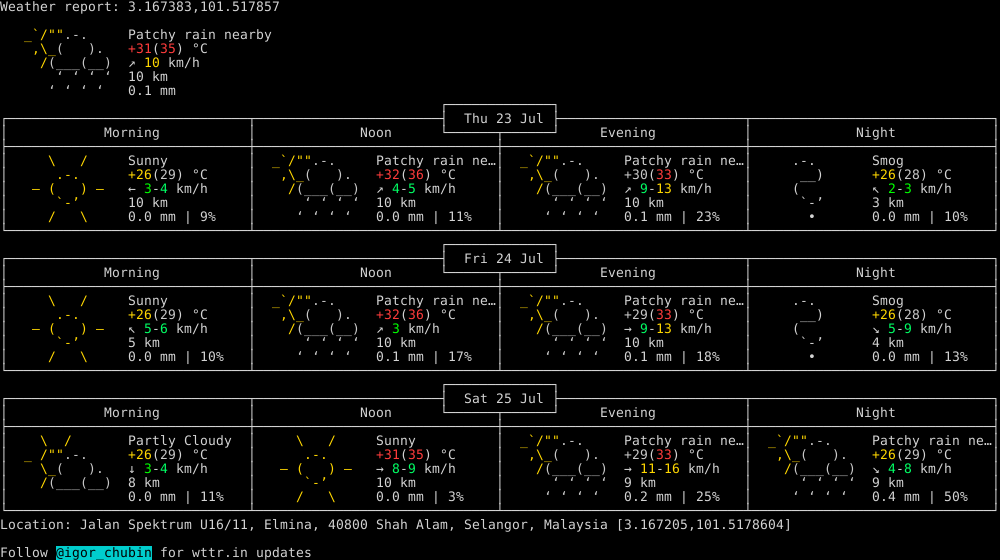Viewport: 1000px width, 560px height.
Task: Click visibility 8 km for Saturday Morning
Action: [143, 483]
